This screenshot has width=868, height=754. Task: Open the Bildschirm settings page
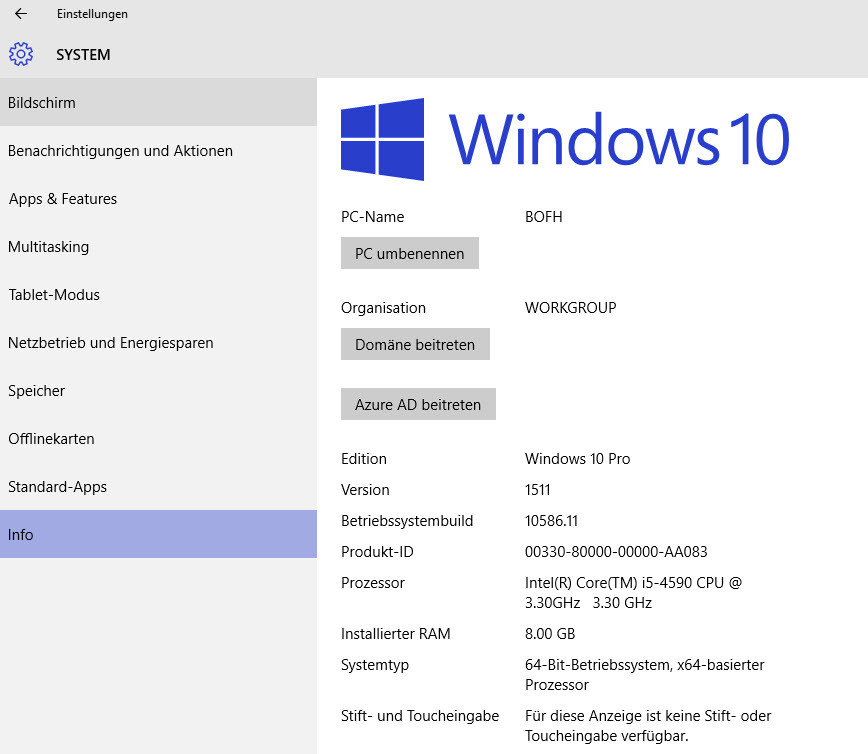tap(158, 102)
